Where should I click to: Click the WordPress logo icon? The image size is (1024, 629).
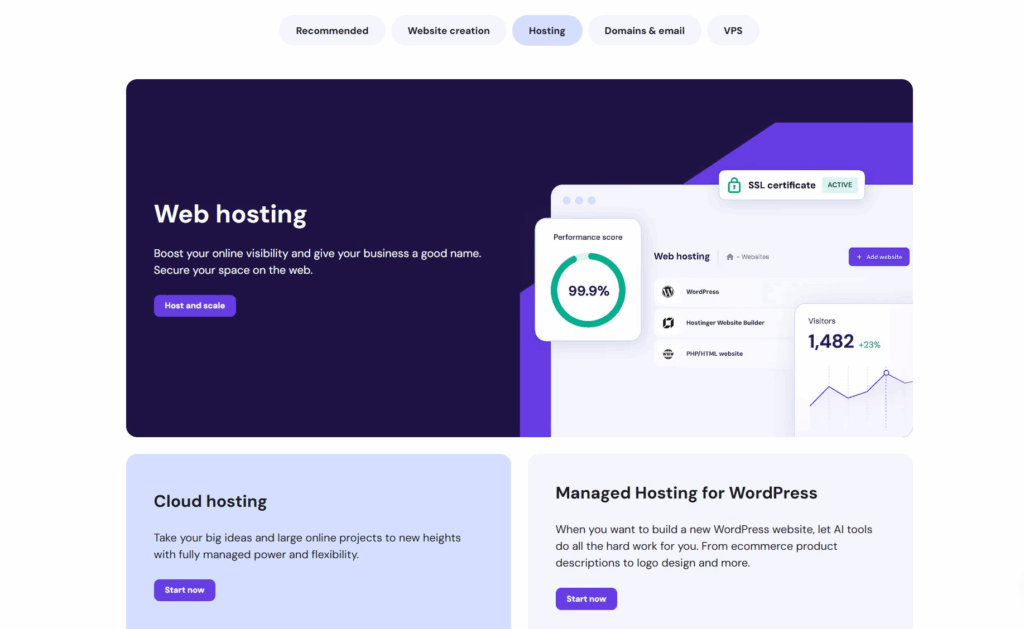click(x=668, y=292)
